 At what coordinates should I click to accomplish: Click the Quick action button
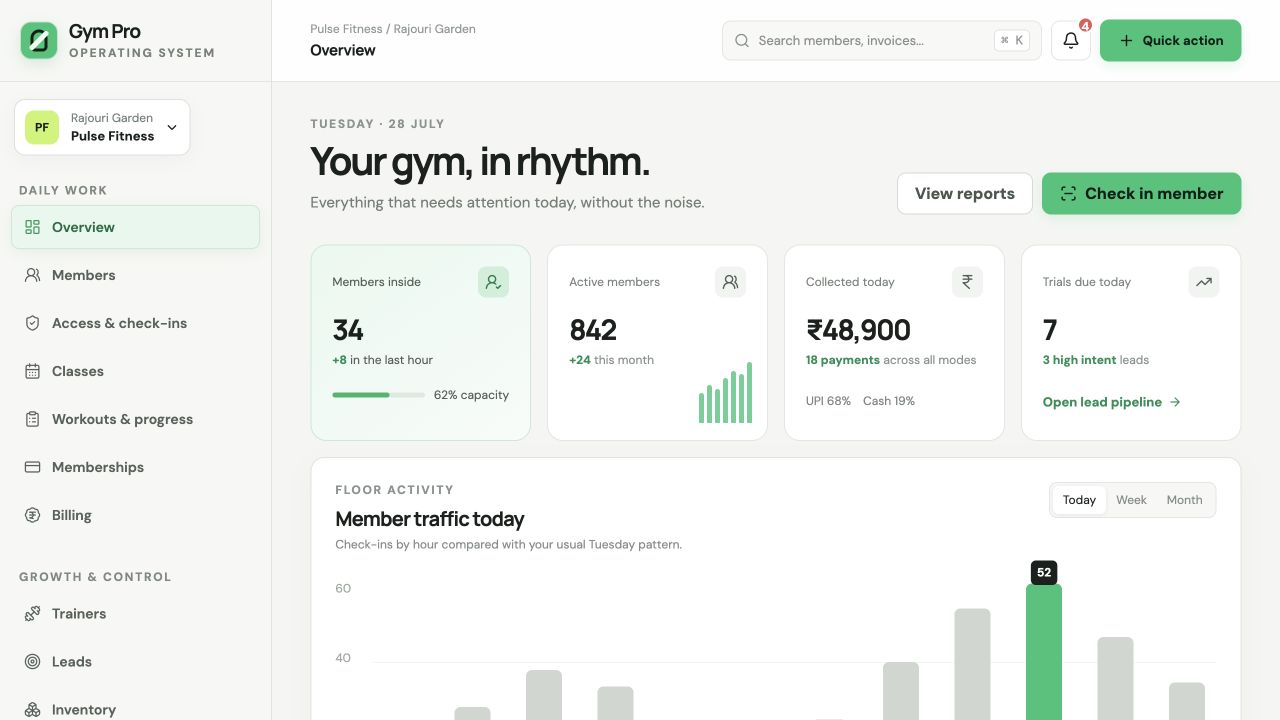click(1170, 41)
